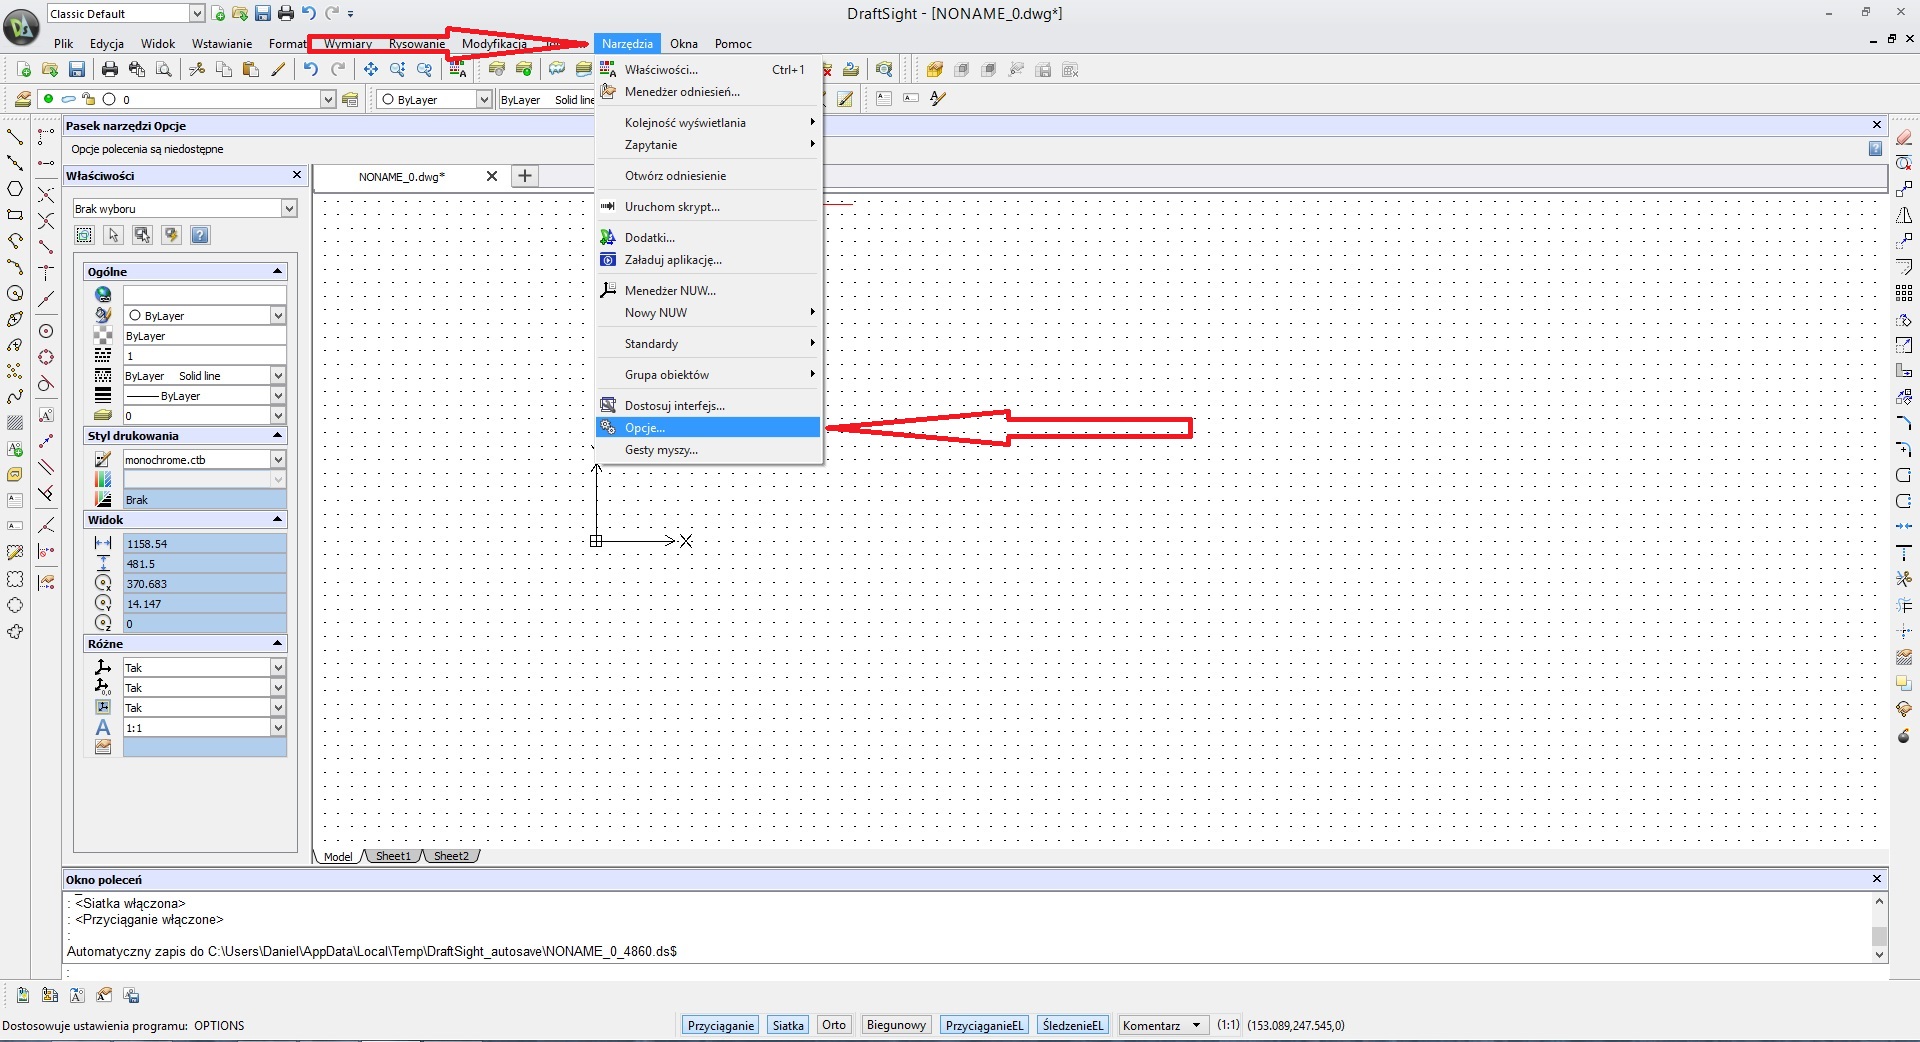Switch to the Sheet1 tab
This screenshot has height=1042, width=1920.
[393, 856]
